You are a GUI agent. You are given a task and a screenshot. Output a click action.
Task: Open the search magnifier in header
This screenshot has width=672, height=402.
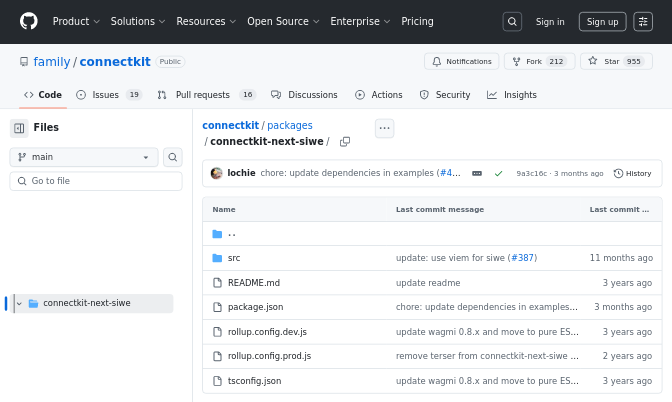pyautogui.click(x=512, y=21)
